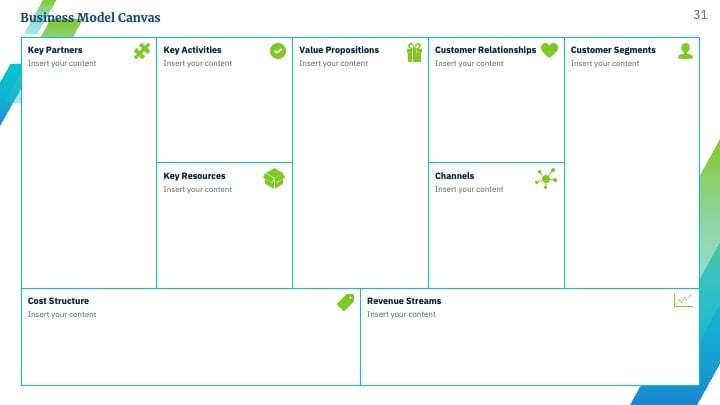This screenshot has height=405, width=720.
Task: Click the network nodes icon in Channels
Action: (546, 178)
